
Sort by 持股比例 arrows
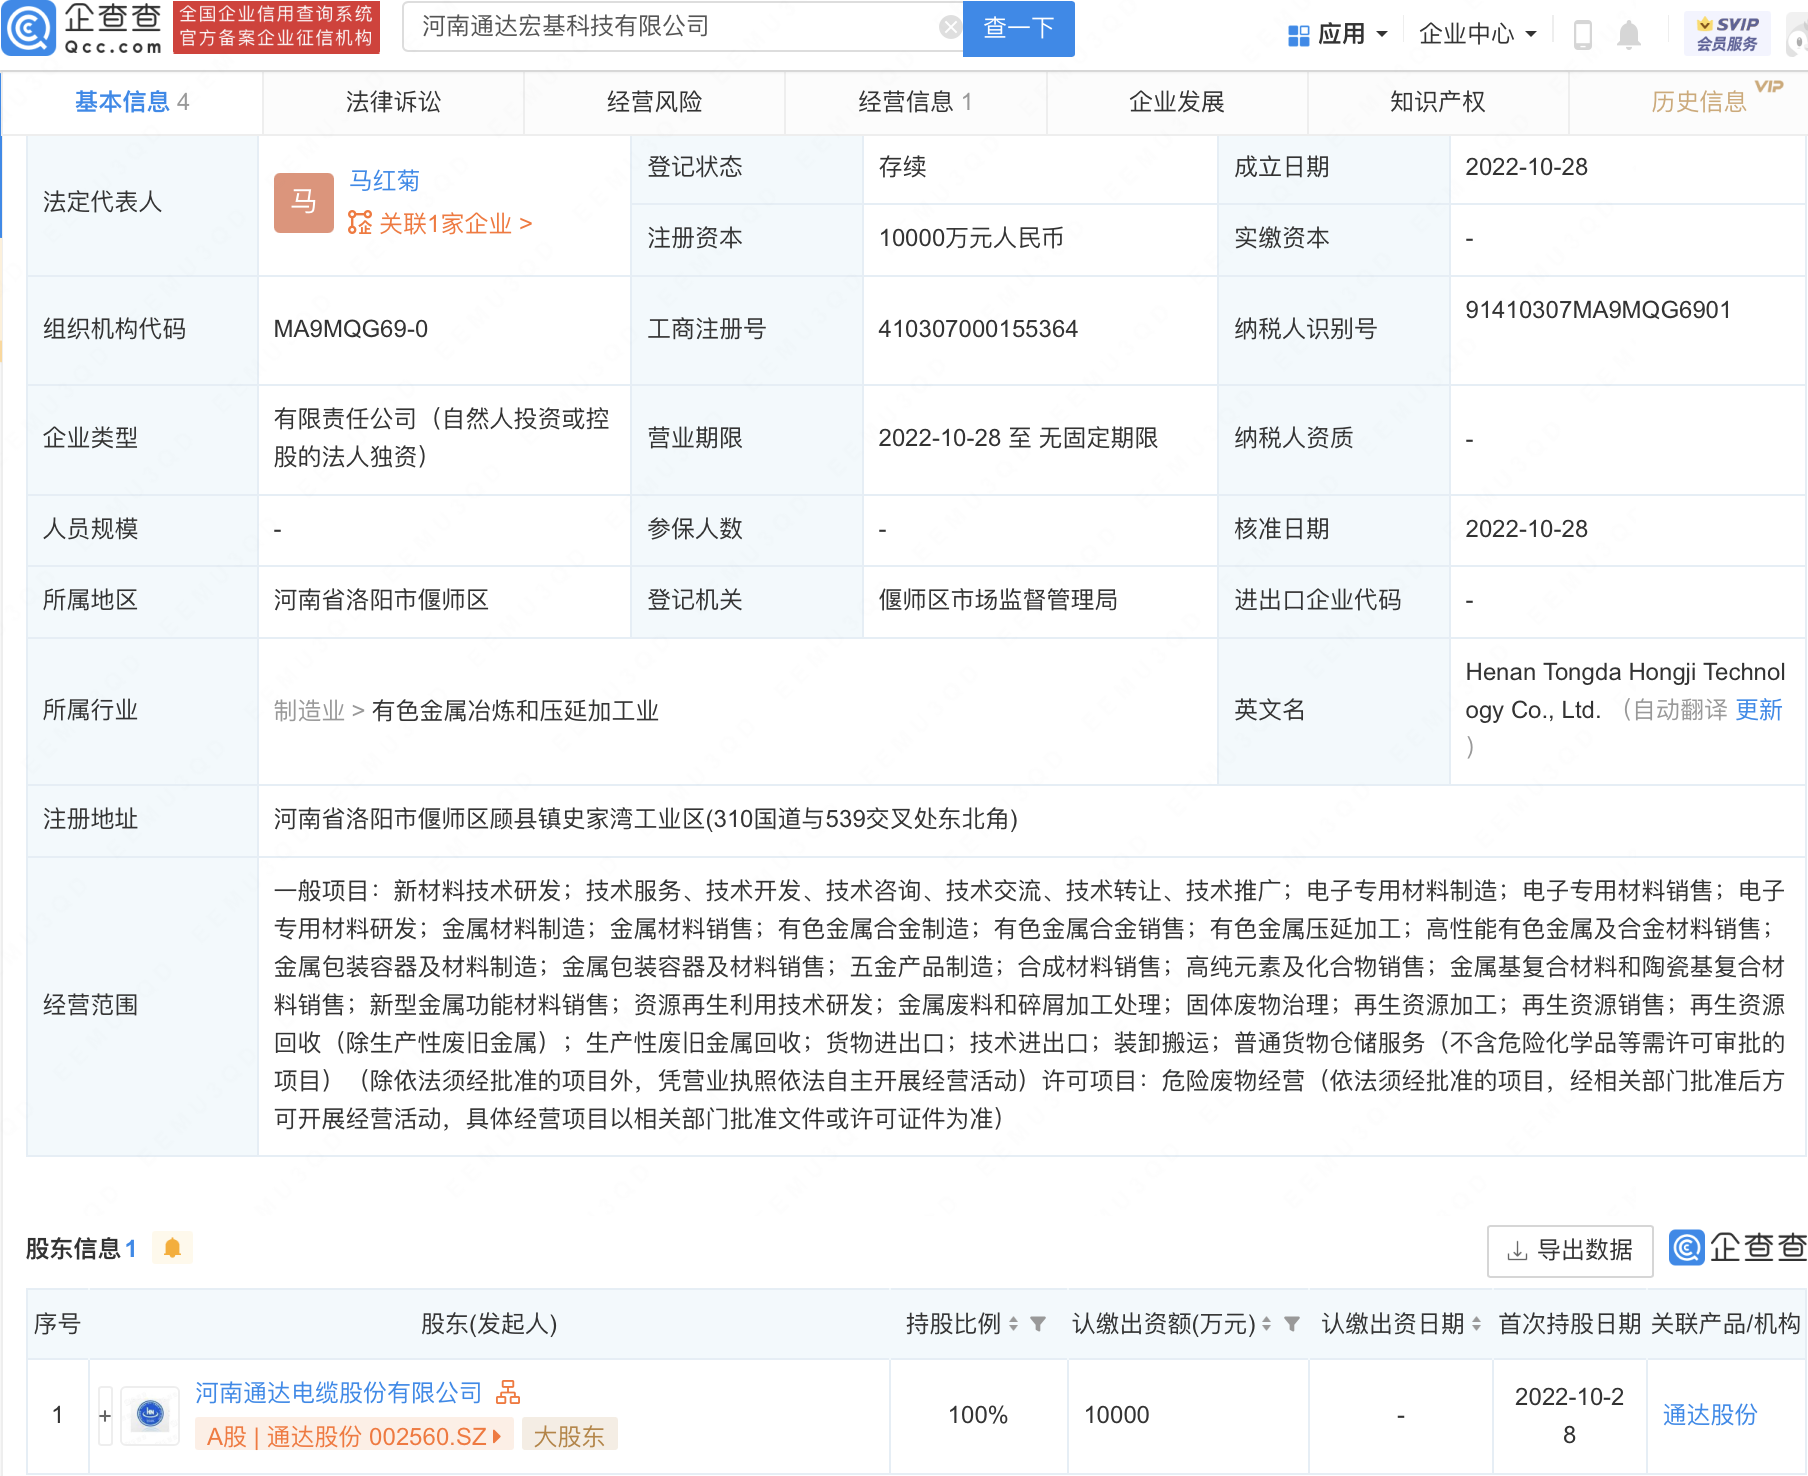tap(1013, 1324)
